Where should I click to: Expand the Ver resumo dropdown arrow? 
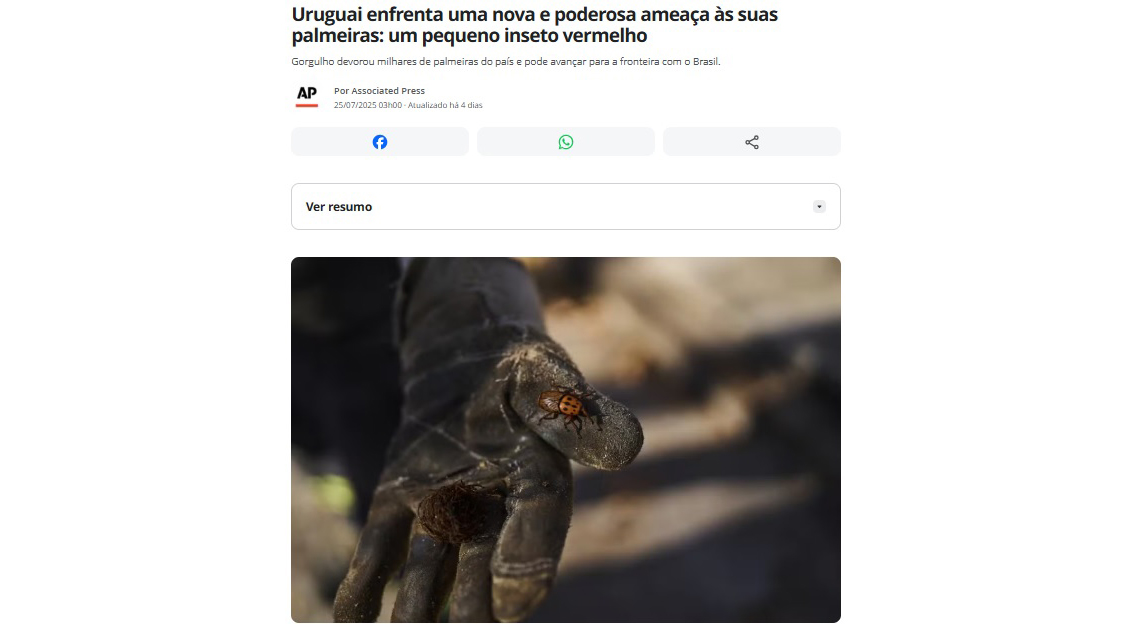[x=819, y=206]
